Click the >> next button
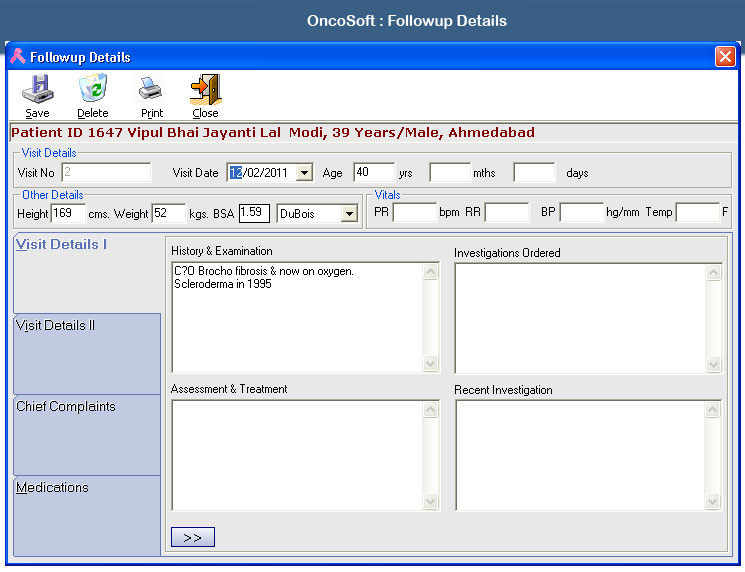The height and width of the screenshot is (572, 745). [x=193, y=537]
